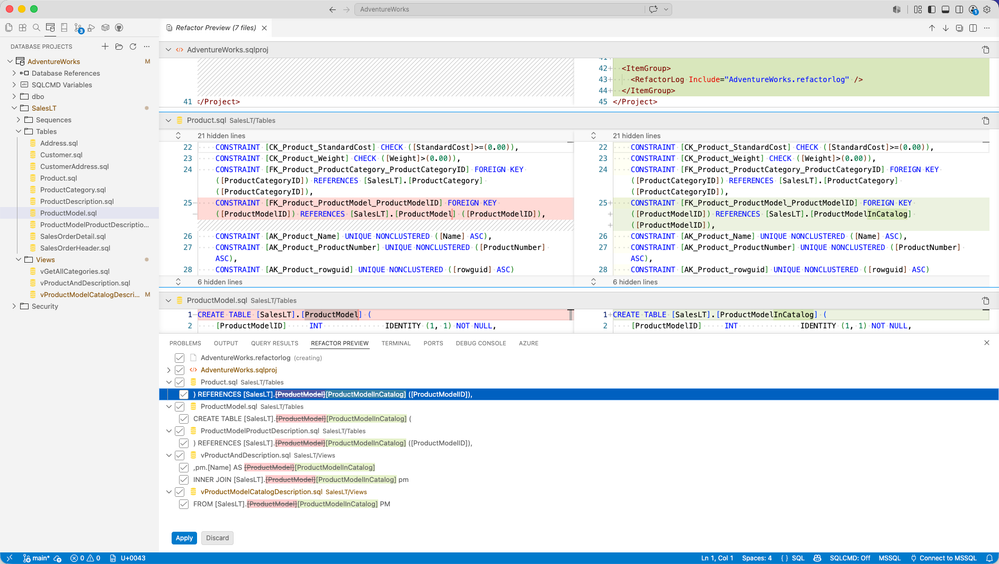
Task: Go back using the title bar arrow
Action: 333,10
